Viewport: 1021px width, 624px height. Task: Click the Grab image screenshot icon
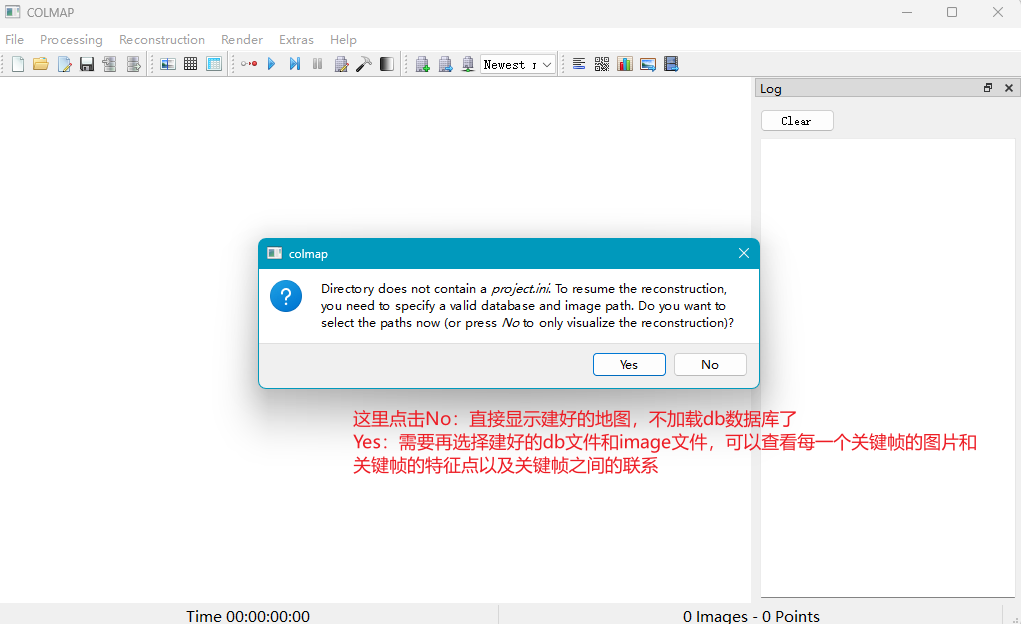(648, 64)
